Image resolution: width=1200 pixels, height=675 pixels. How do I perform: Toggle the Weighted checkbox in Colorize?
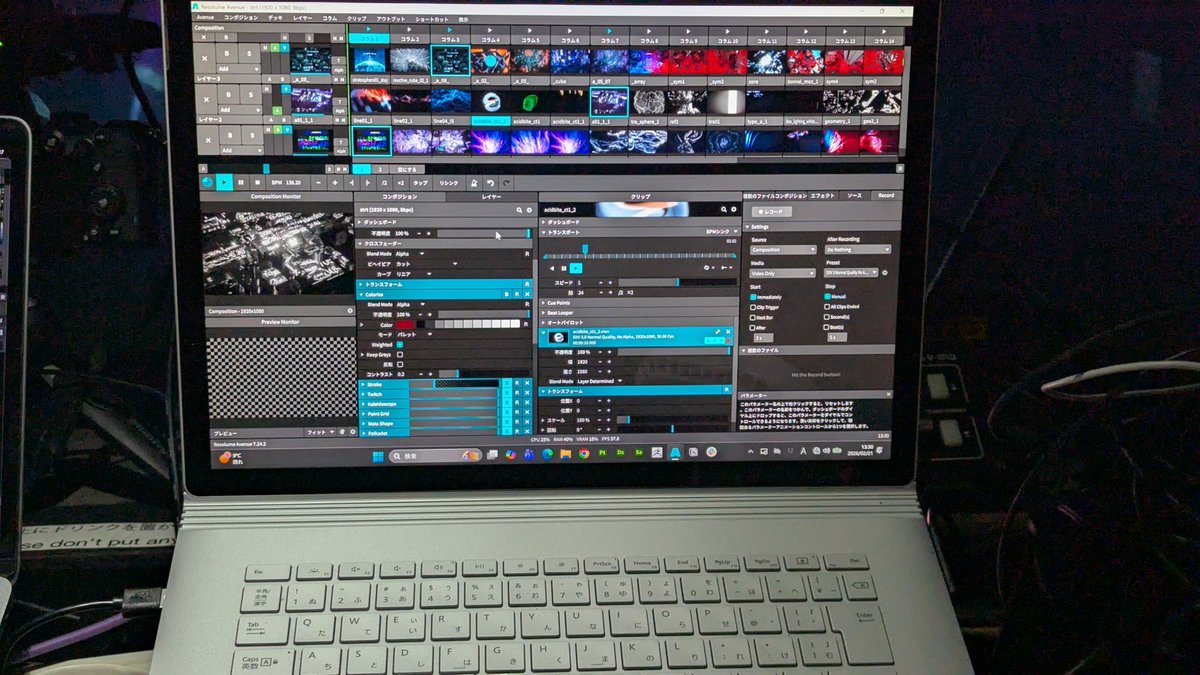pyautogui.click(x=400, y=344)
